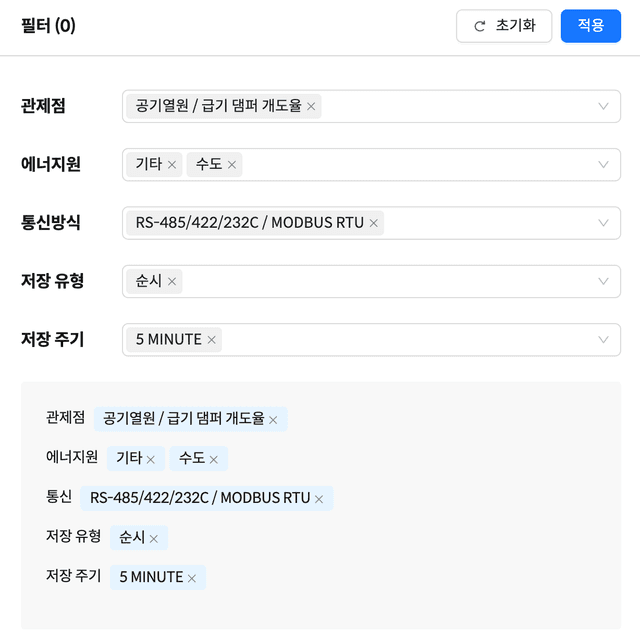Delete blue 5 MINUTE chip in summary
640x640 pixels.
click(x=192, y=578)
